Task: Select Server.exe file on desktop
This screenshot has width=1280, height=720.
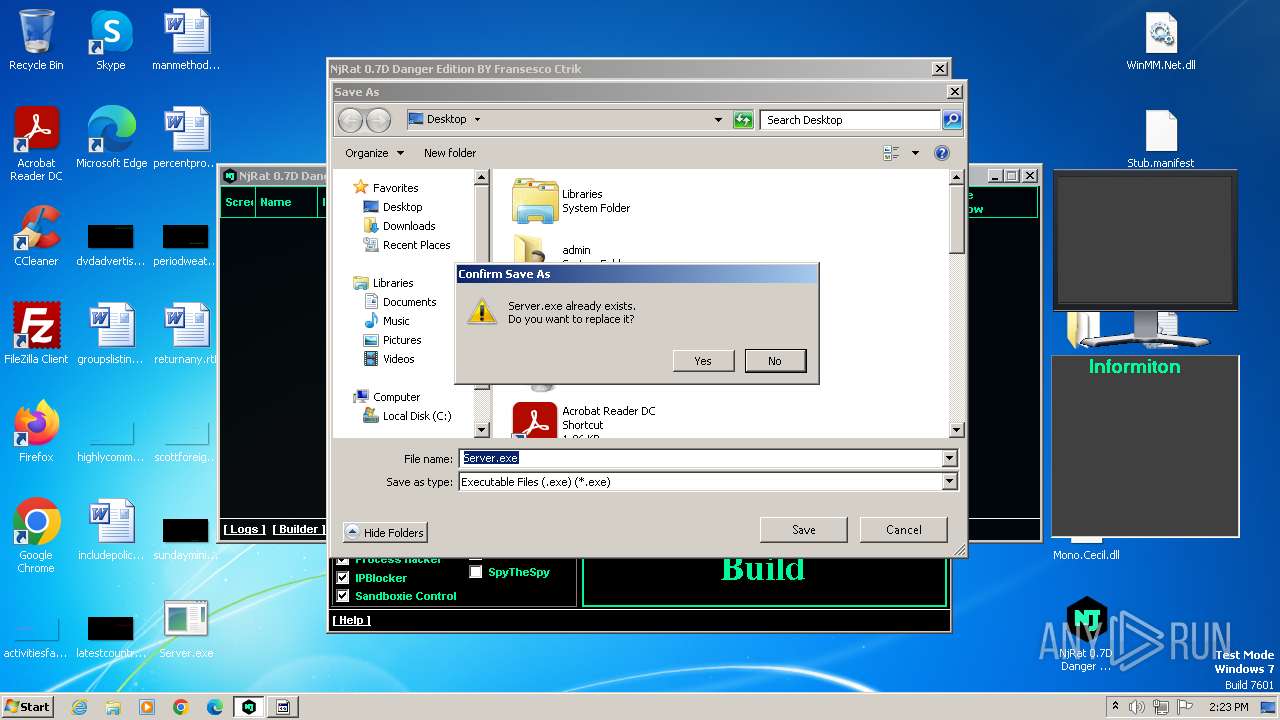Action: point(186,628)
